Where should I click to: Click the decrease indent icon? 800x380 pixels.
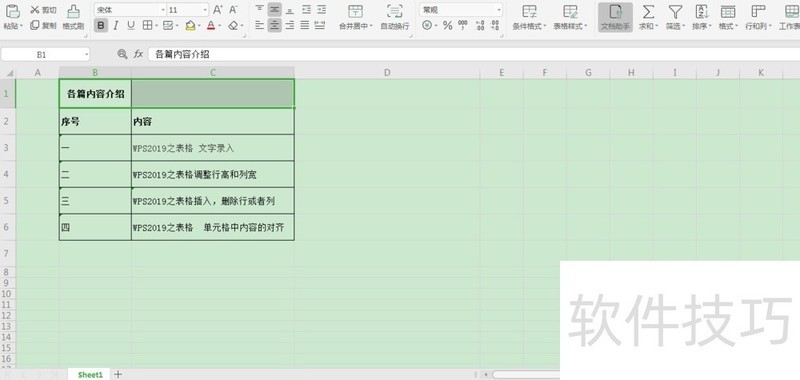pyautogui.click(x=306, y=10)
